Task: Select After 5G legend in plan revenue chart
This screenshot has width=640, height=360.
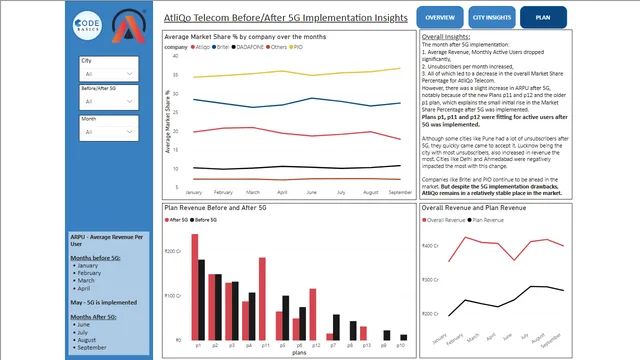Action: pos(176,220)
